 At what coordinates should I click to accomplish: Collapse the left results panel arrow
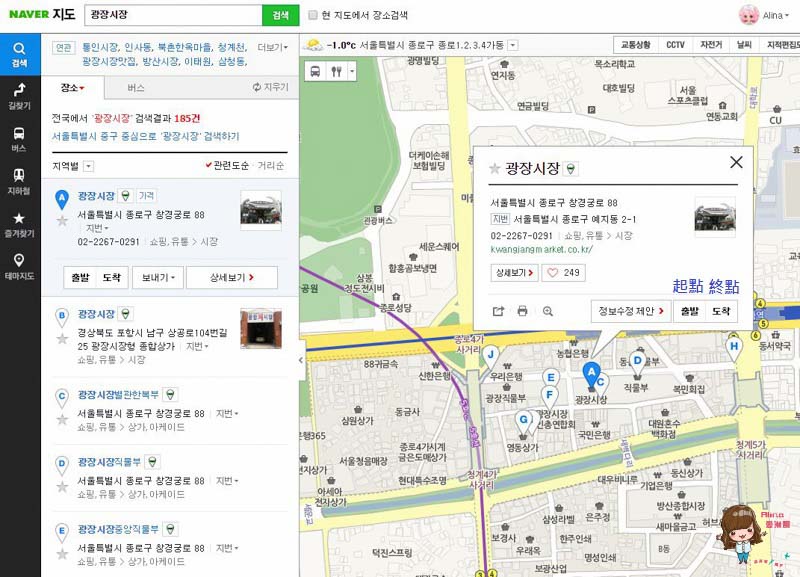[x=301, y=360]
